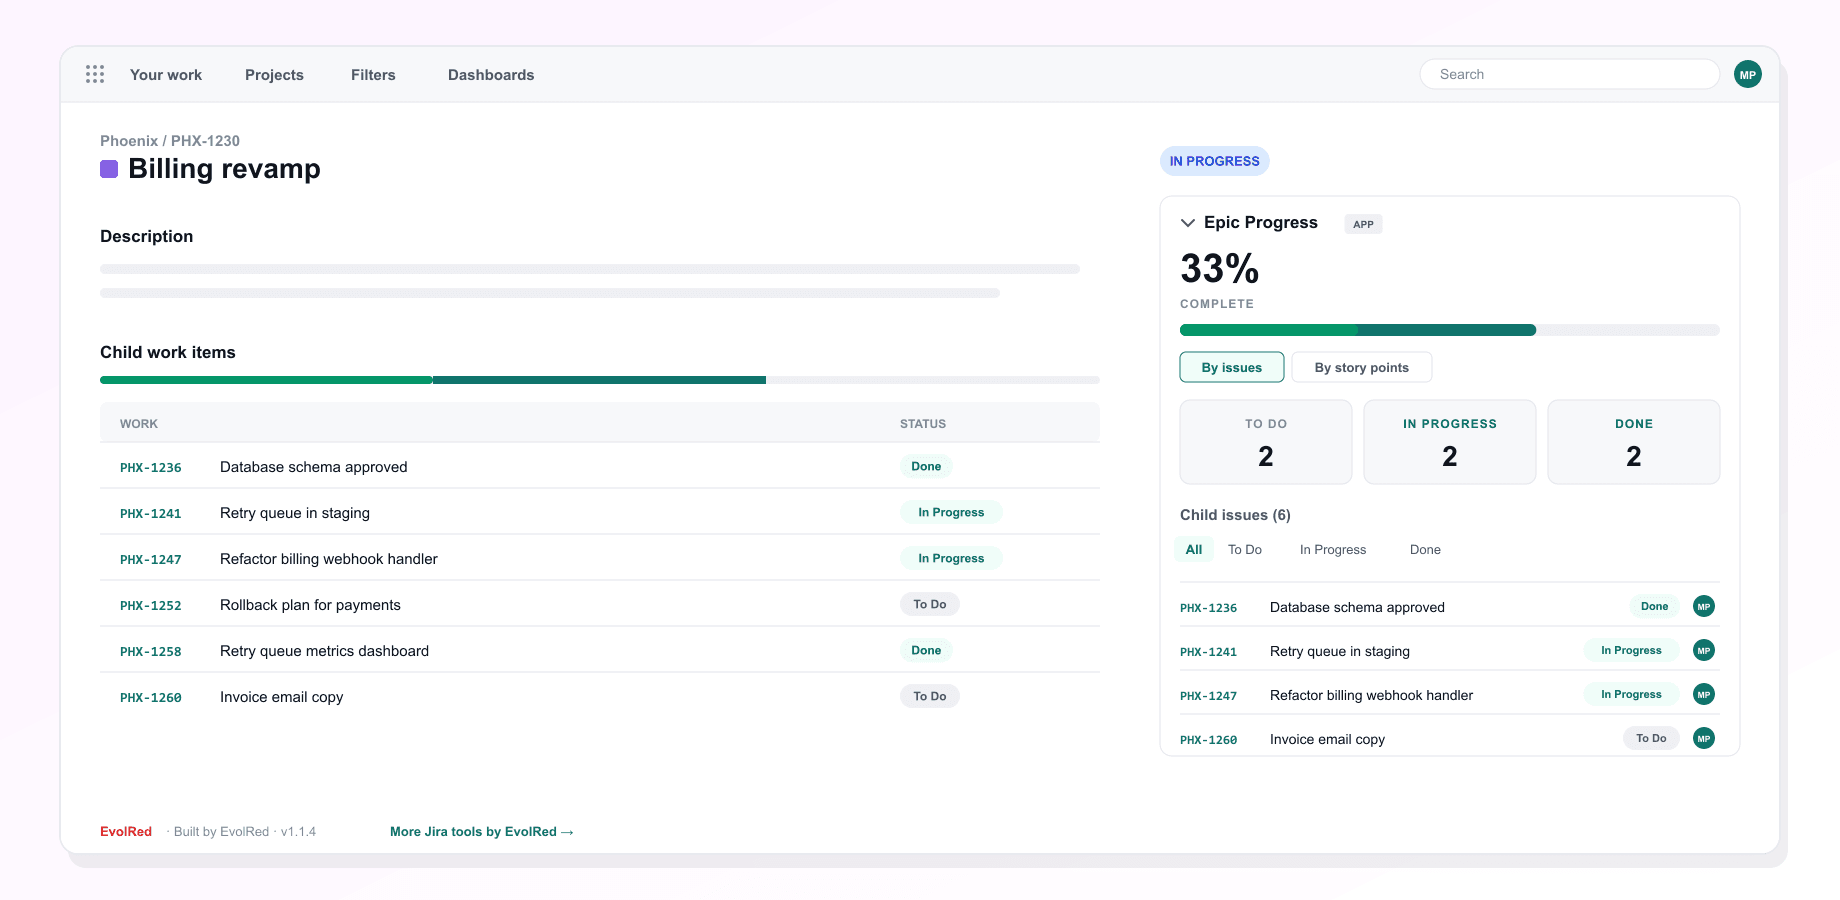This screenshot has height=900, width=1840.
Task: Click Done badge for PHX-1236 in Epic Progress
Action: click(x=1654, y=606)
